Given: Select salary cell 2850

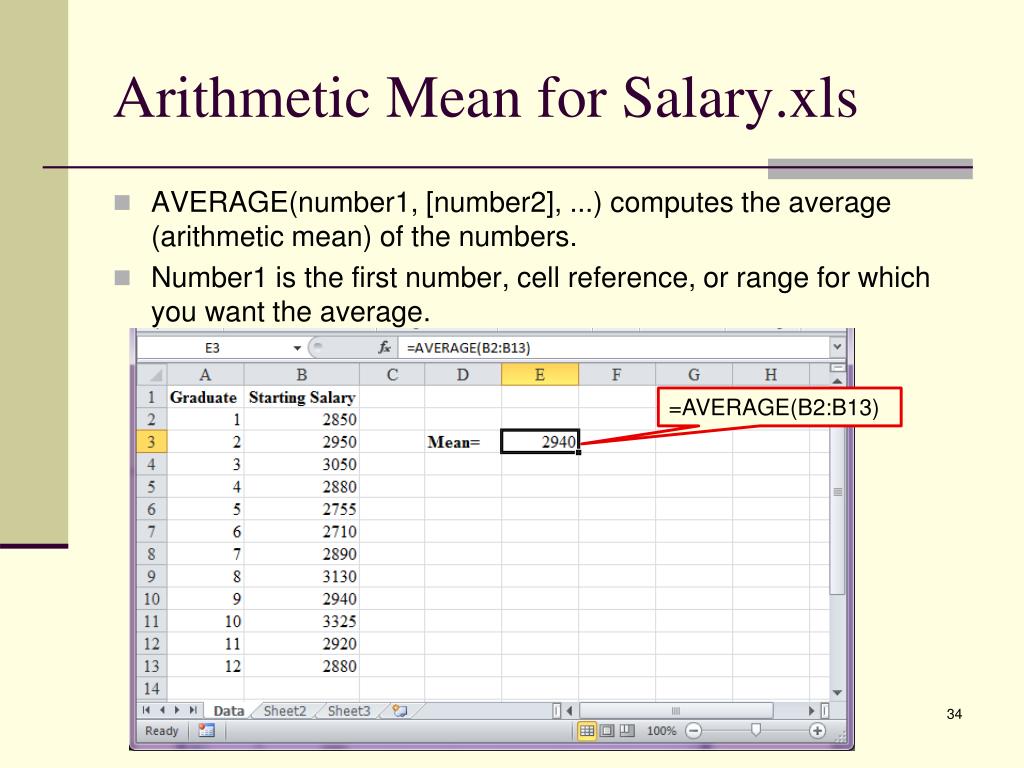Looking at the screenshot, I should pos(302,419).
